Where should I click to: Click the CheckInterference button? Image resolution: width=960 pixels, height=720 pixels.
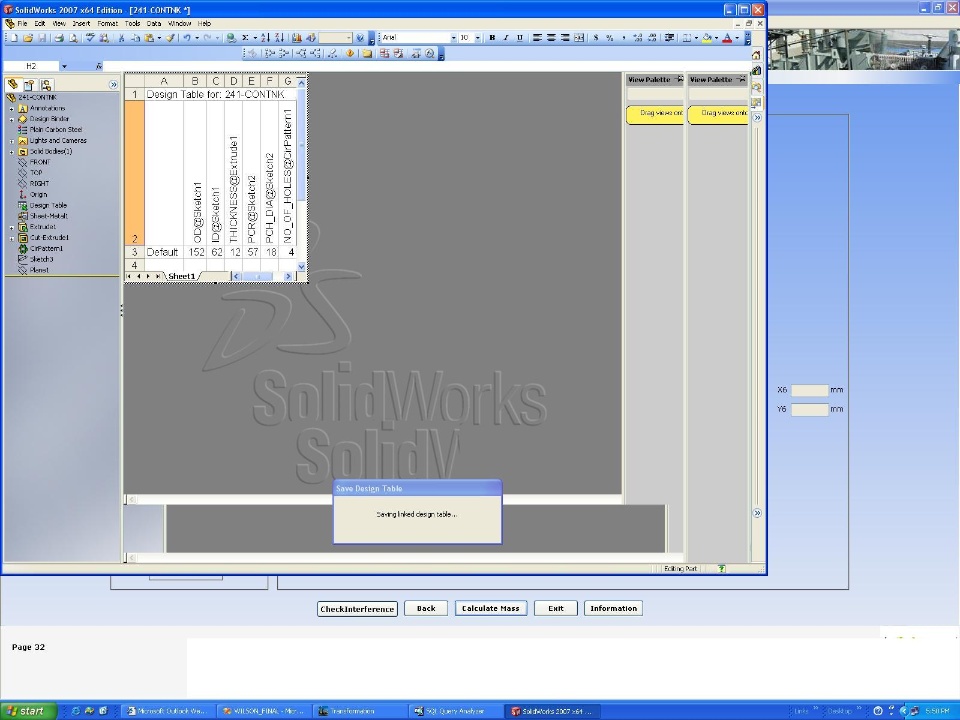358,609
